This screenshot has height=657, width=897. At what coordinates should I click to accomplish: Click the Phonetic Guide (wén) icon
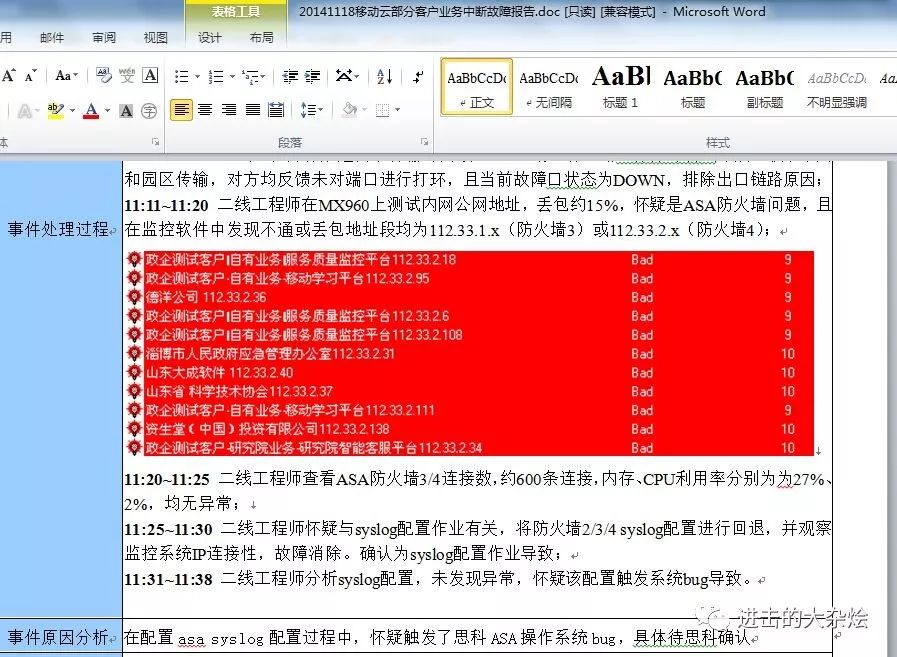[127, 76]
